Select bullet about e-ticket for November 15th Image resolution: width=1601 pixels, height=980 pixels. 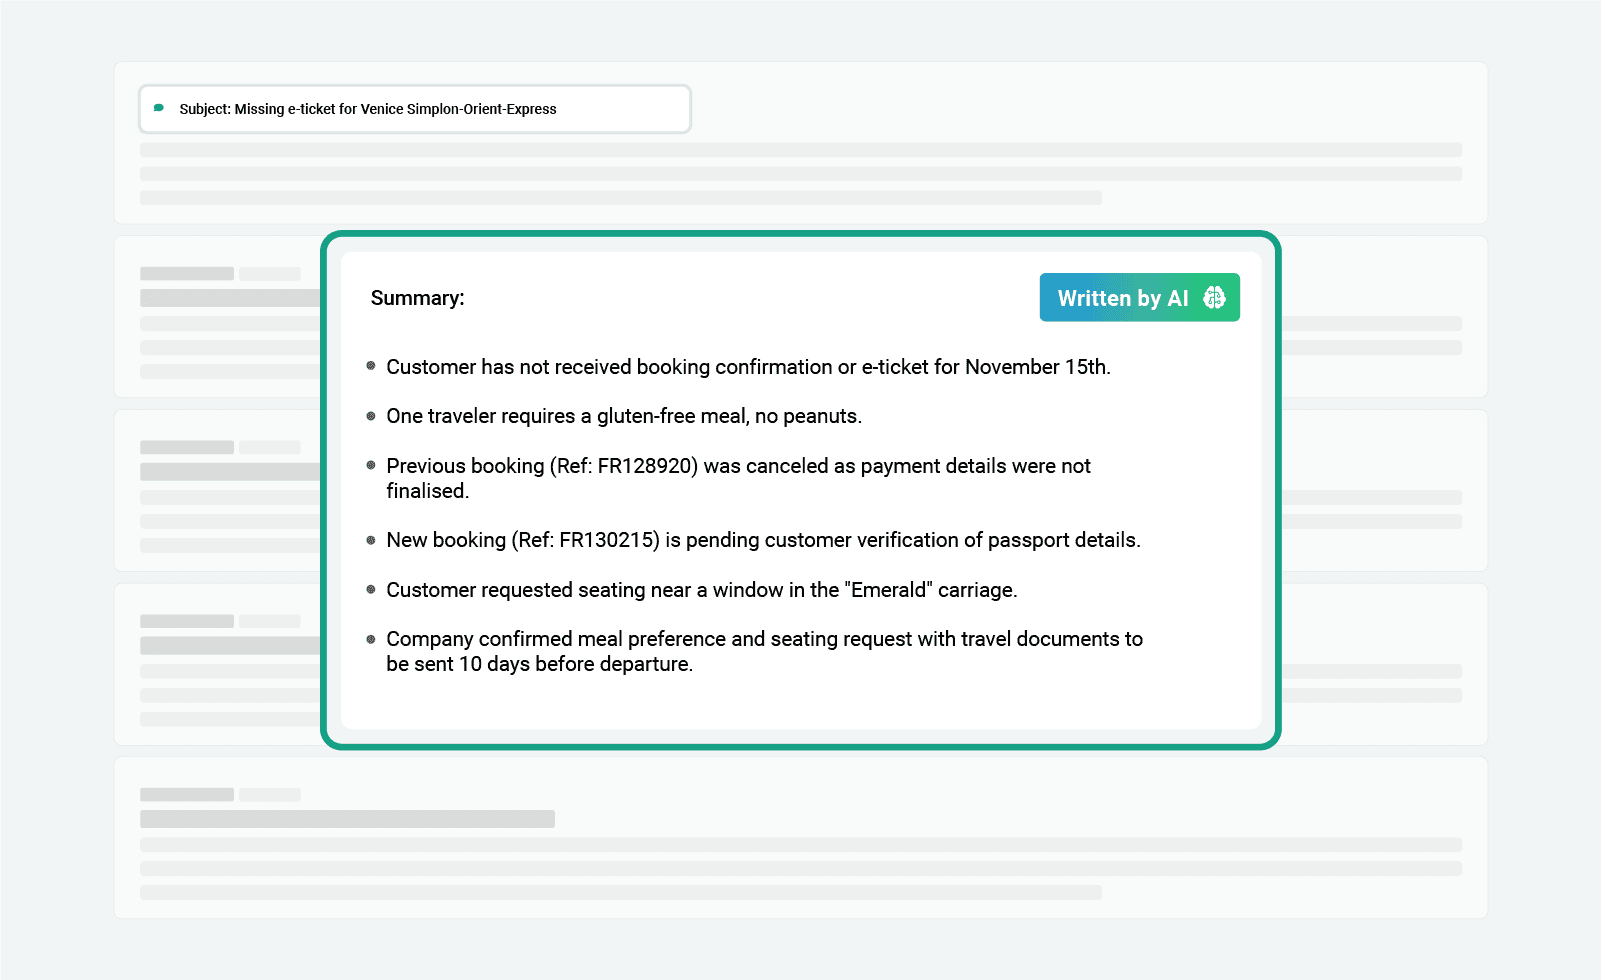[x=748, y=367]
